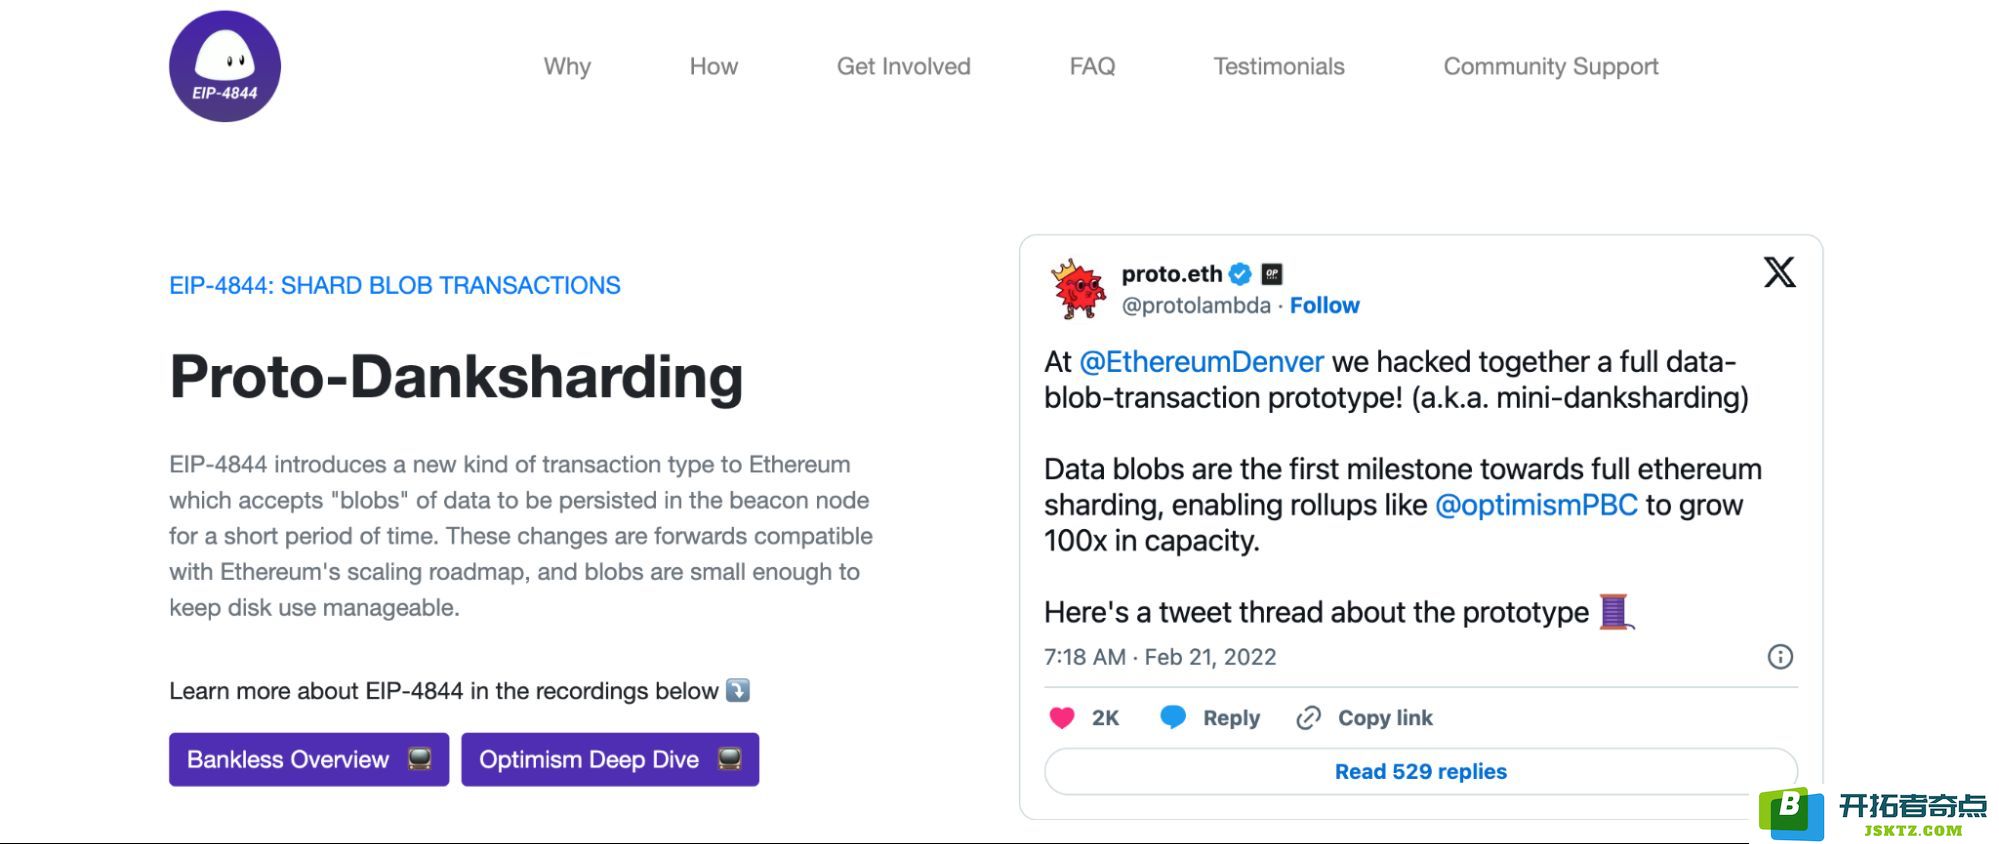Image resolution: width=1999 pixels, height=844 pixels.
Task: Open the tweet info circle icon
Action: coord(1780,657)
